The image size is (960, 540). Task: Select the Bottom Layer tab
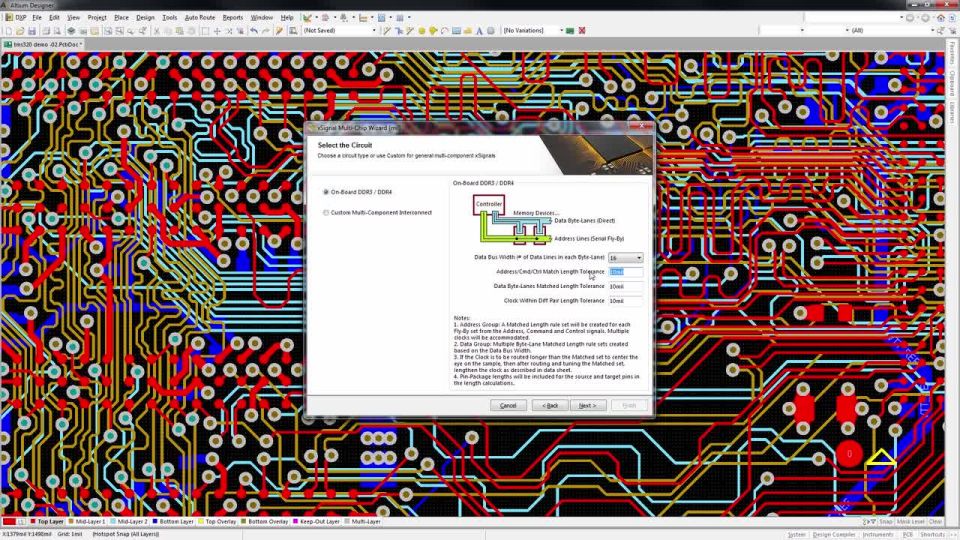click(x=173, y=522)
